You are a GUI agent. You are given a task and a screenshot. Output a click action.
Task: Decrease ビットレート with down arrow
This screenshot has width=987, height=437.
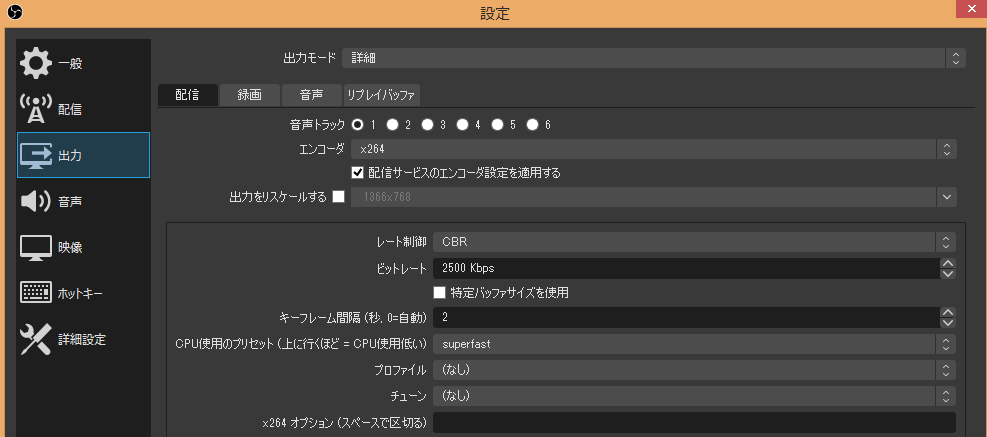coord(948,273)
